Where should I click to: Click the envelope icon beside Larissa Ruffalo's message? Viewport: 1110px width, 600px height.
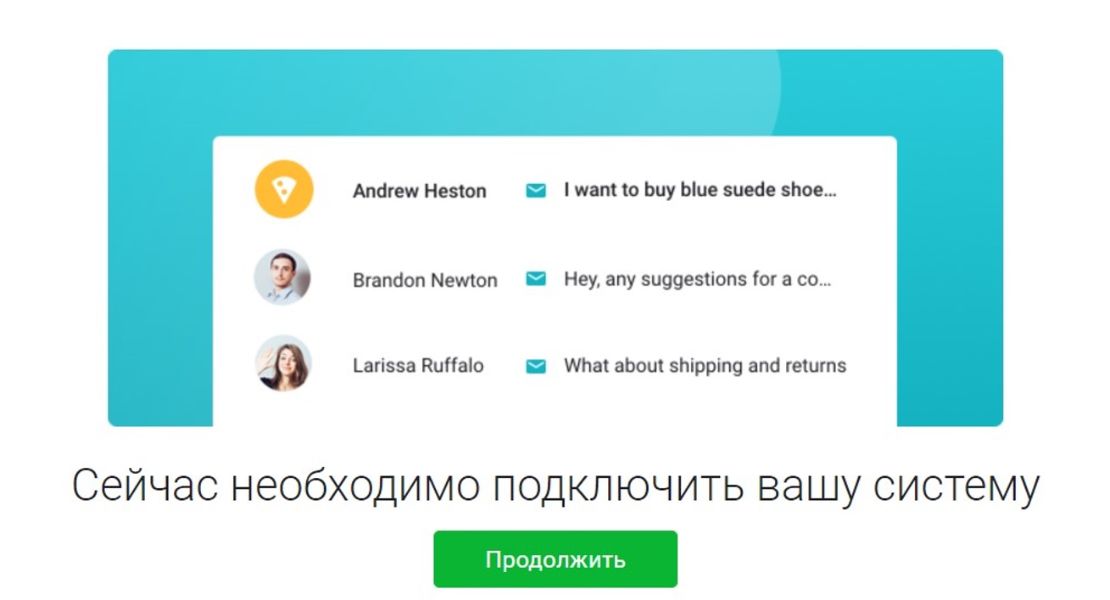(536, 366)
